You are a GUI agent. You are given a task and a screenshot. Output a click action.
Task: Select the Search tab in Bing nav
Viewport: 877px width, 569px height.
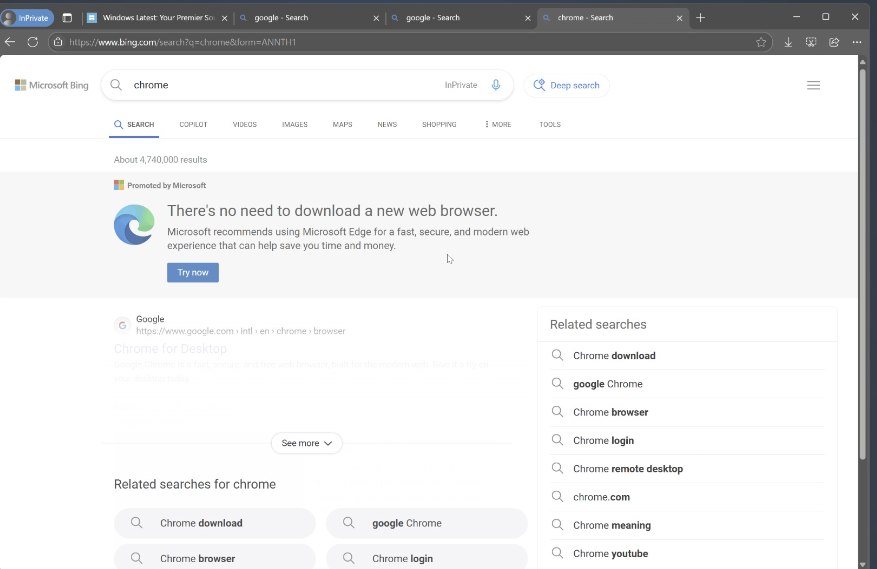134,125
